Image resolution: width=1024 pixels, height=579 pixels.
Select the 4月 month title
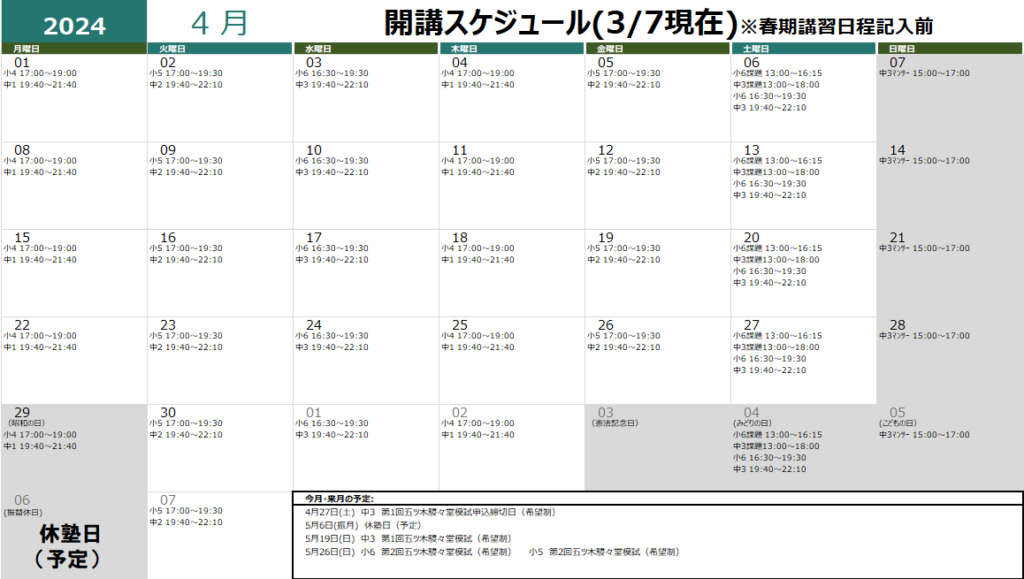coord(219,23)
